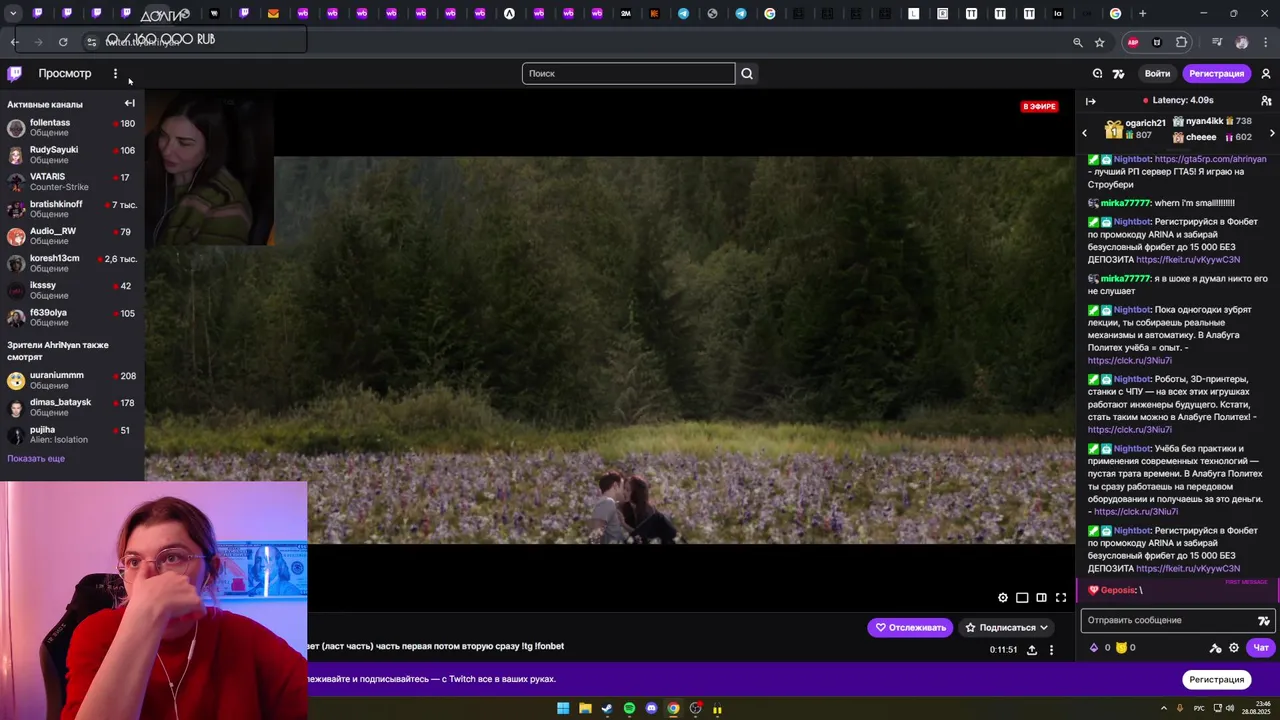The height and width of the screenshot is (720, 1280).
Task: Click the Войти login button
Action: click(x=1157, y=73)
